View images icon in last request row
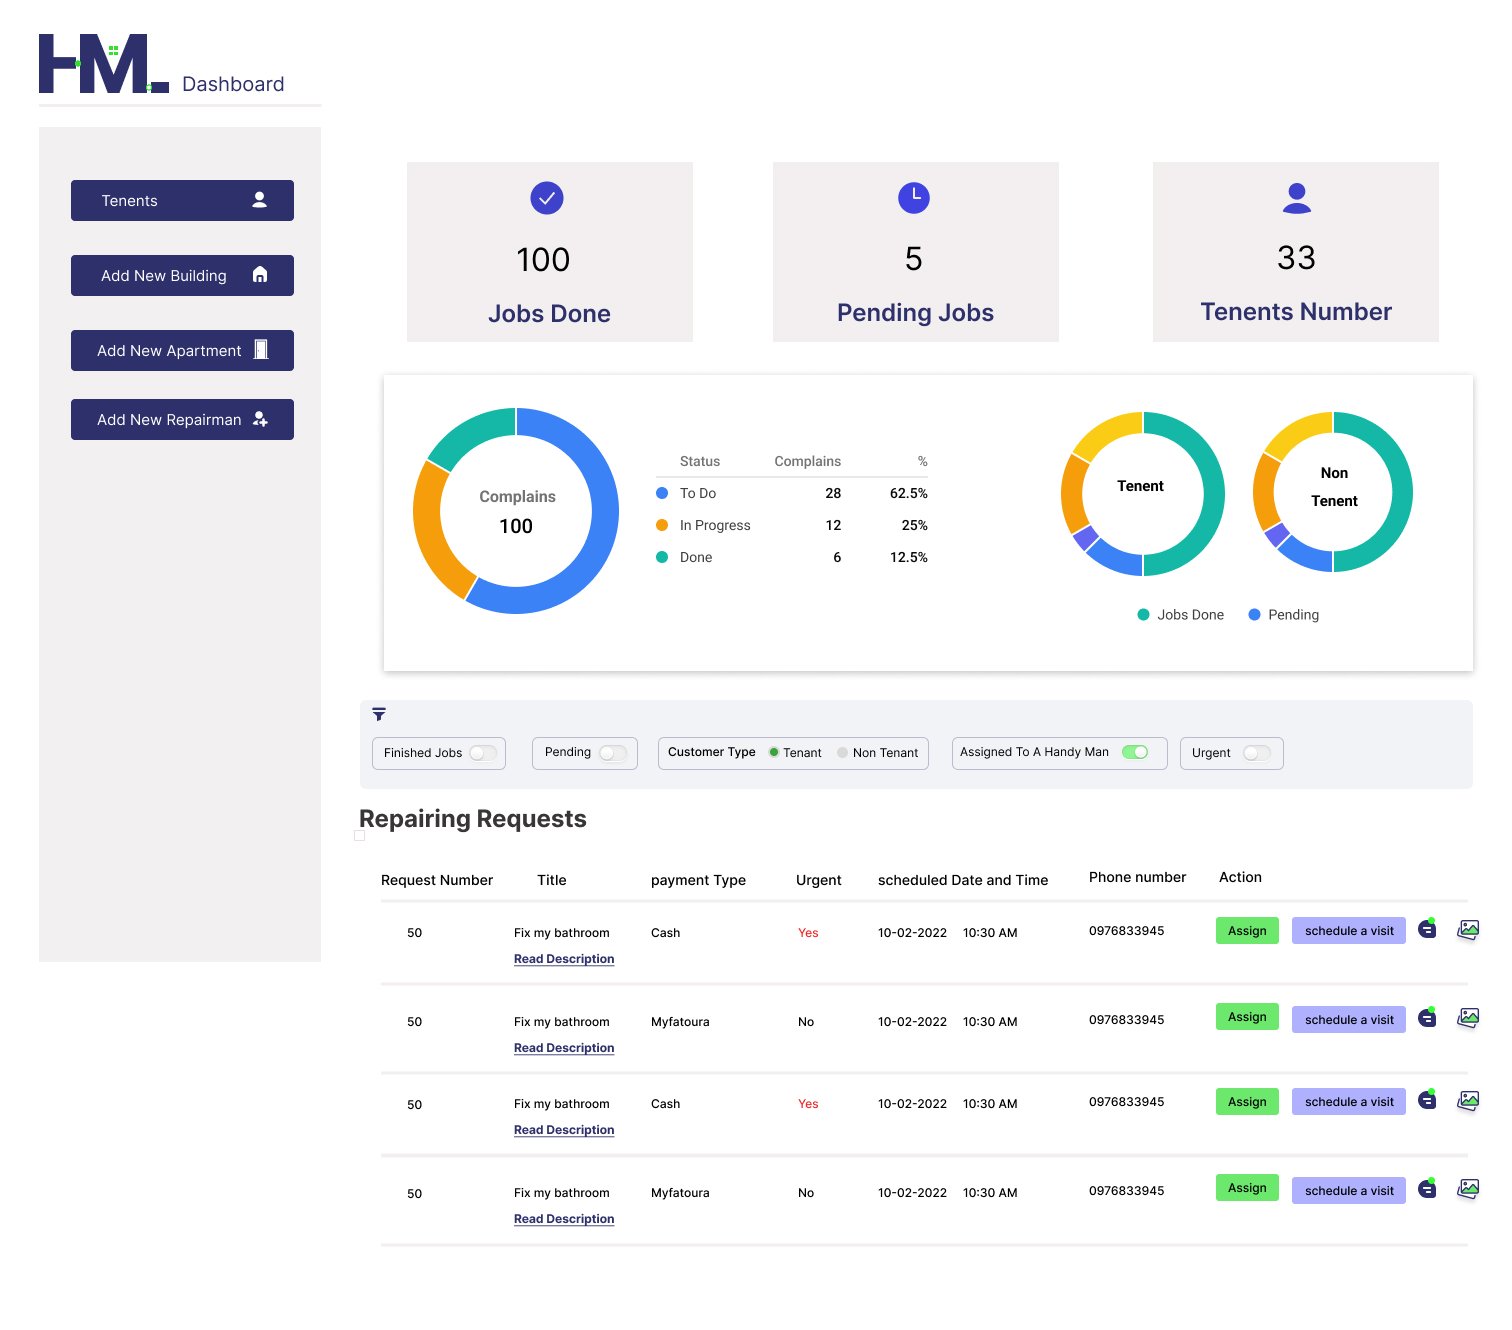 pyautogui.click(x=1467, y=1189)
